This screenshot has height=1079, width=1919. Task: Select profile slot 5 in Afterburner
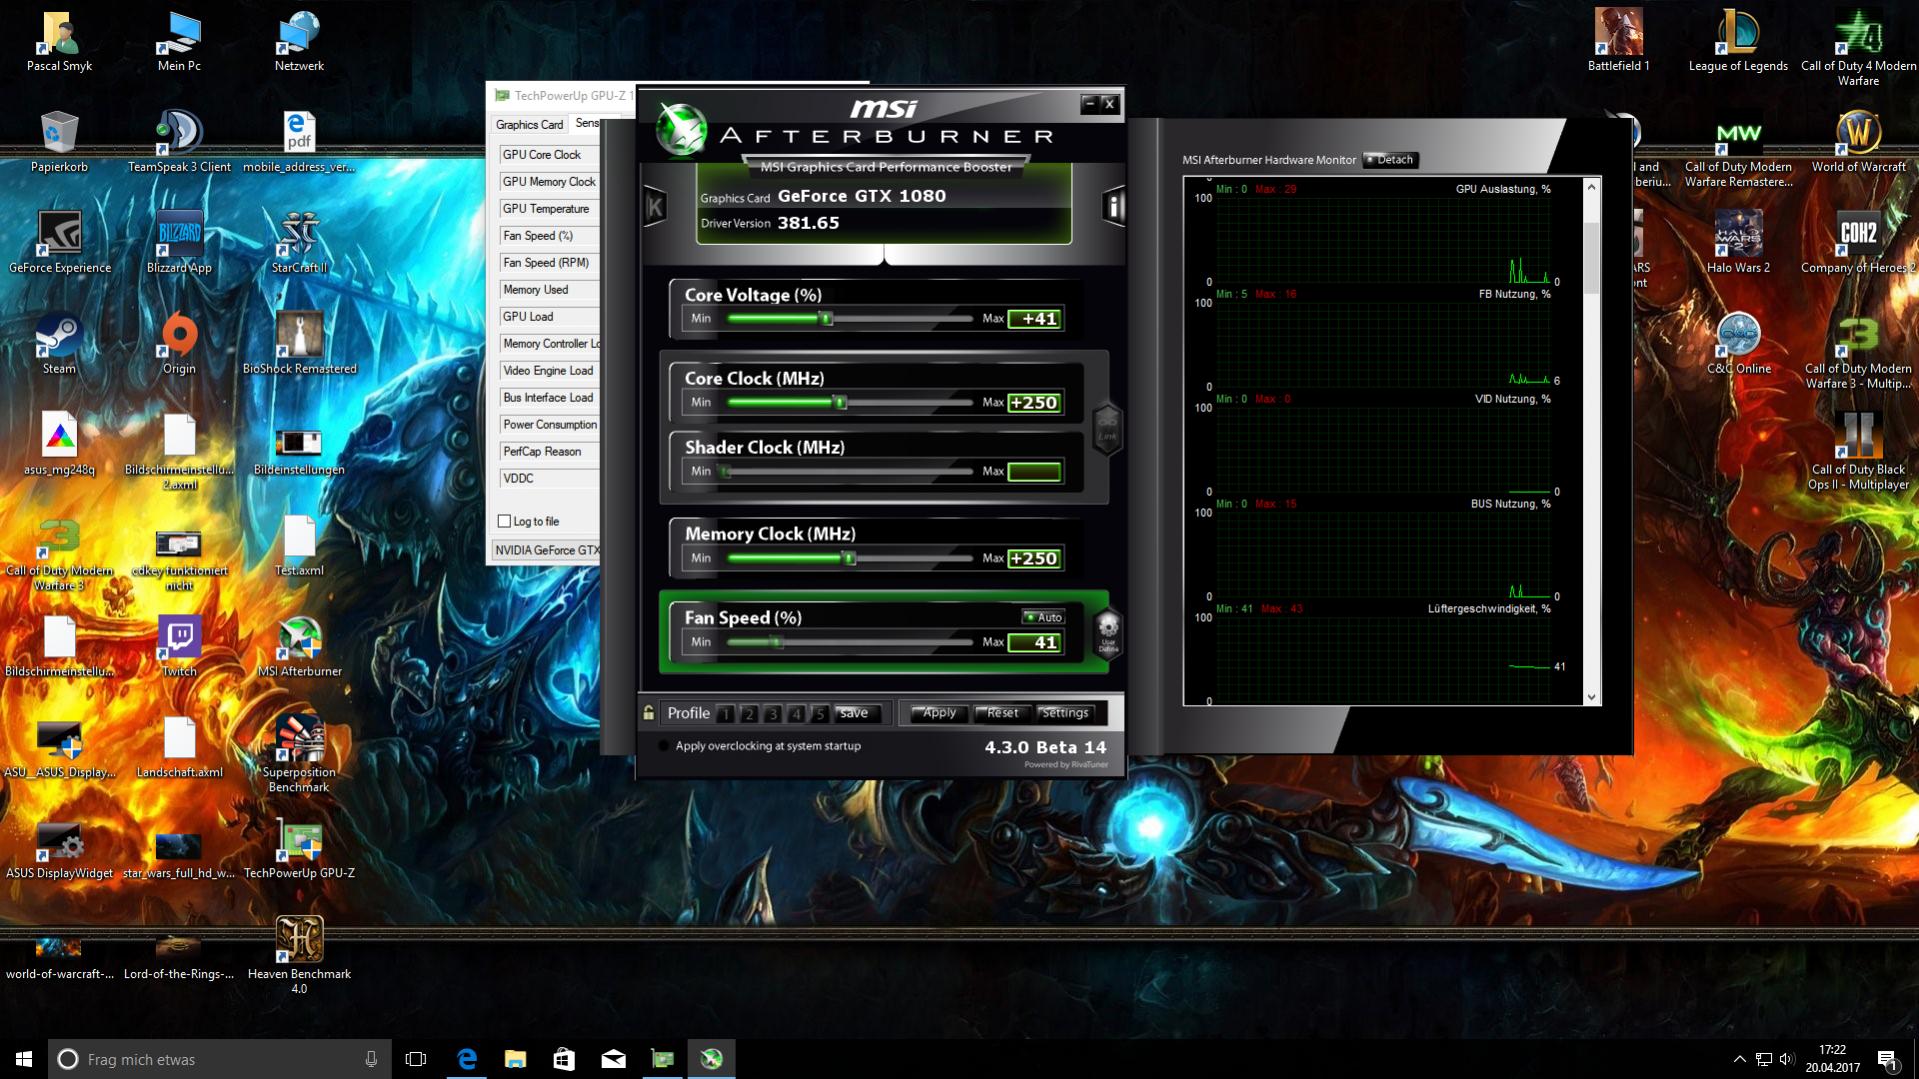point(820,714)
